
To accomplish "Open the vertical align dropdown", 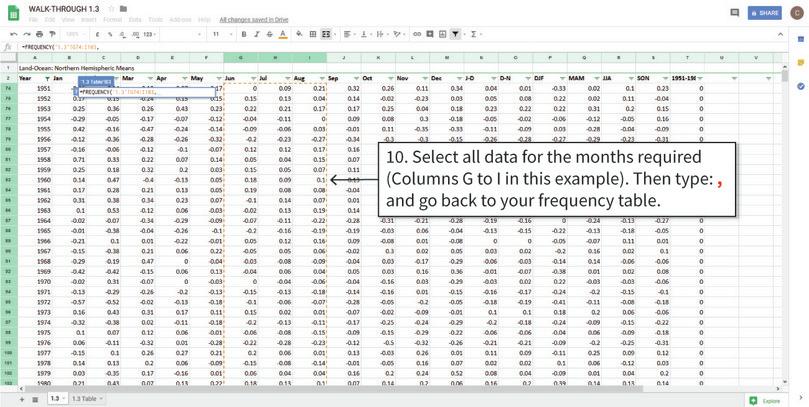I will tap(366, 34).
